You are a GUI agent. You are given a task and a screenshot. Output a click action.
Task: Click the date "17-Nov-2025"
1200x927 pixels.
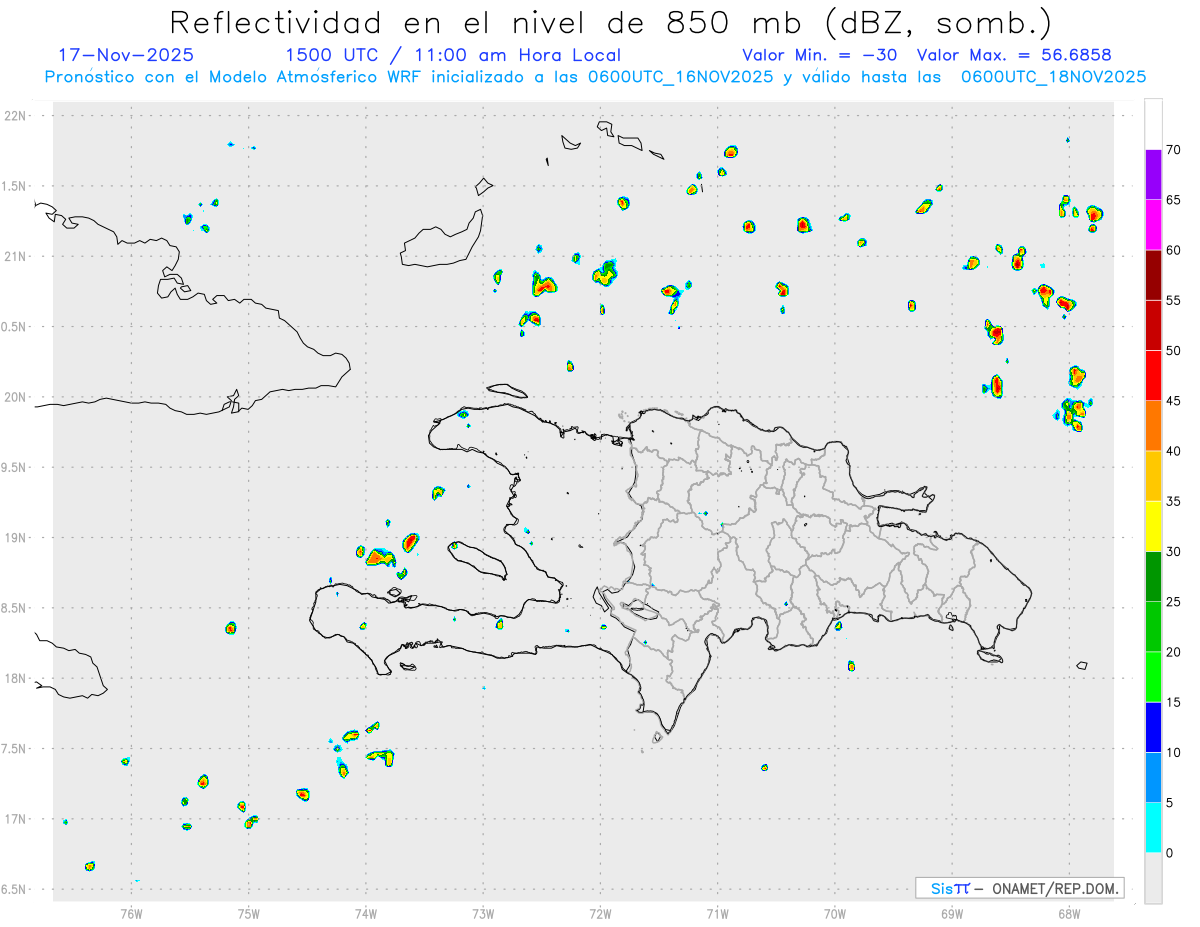click(126, 55)
